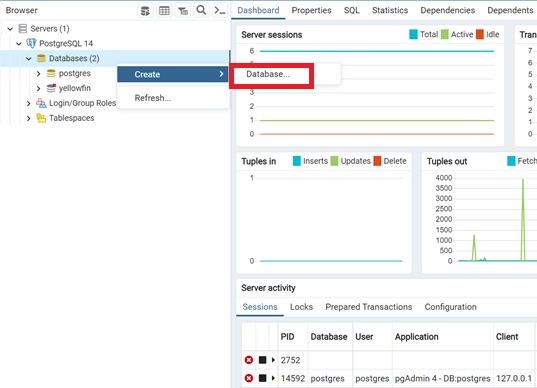The height and width of the screenshot is (388, 537).
Task: Select the Configuration activity tab
Action: tap(450, 307)
